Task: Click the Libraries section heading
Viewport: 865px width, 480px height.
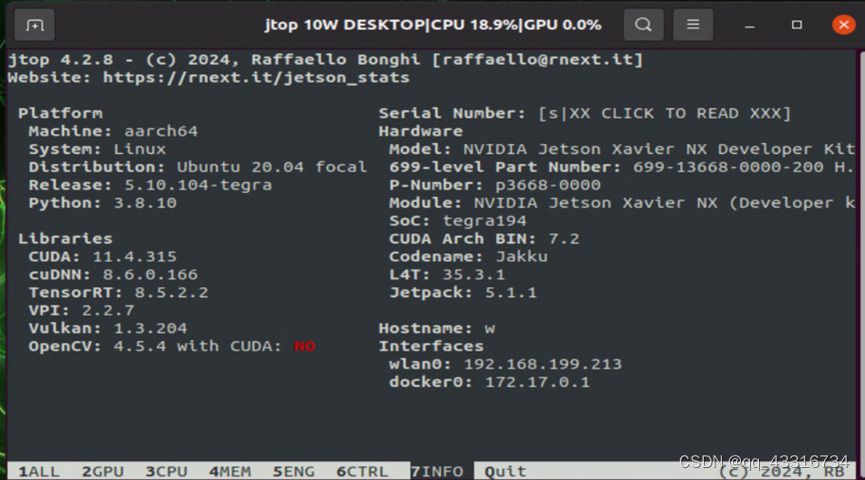Action: click(65, 239)
